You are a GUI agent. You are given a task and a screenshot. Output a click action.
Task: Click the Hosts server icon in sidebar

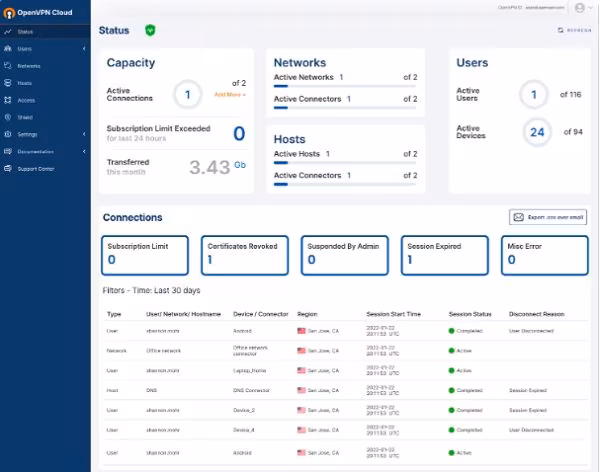tap(8, 83)
